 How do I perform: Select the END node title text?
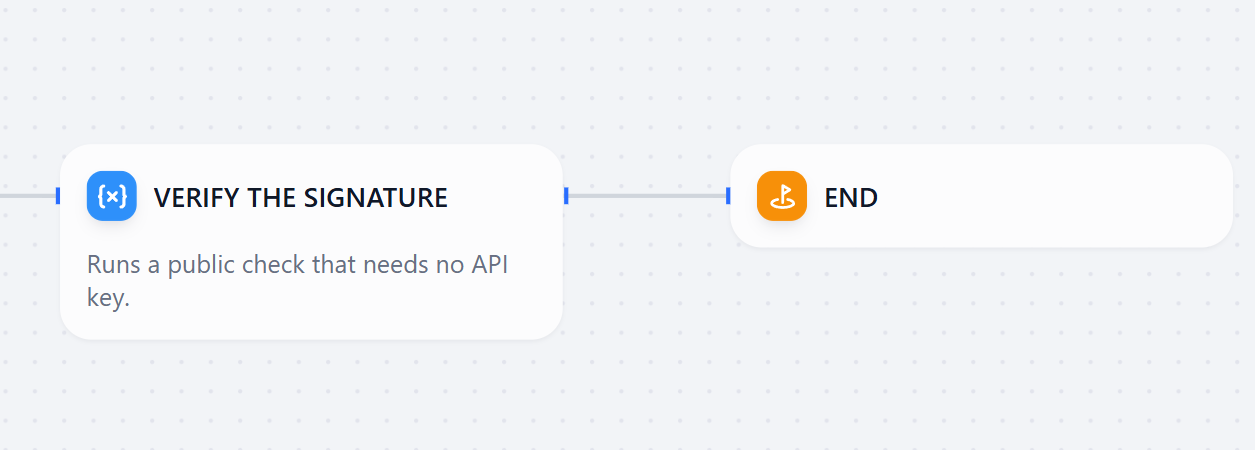pos(851,198)
